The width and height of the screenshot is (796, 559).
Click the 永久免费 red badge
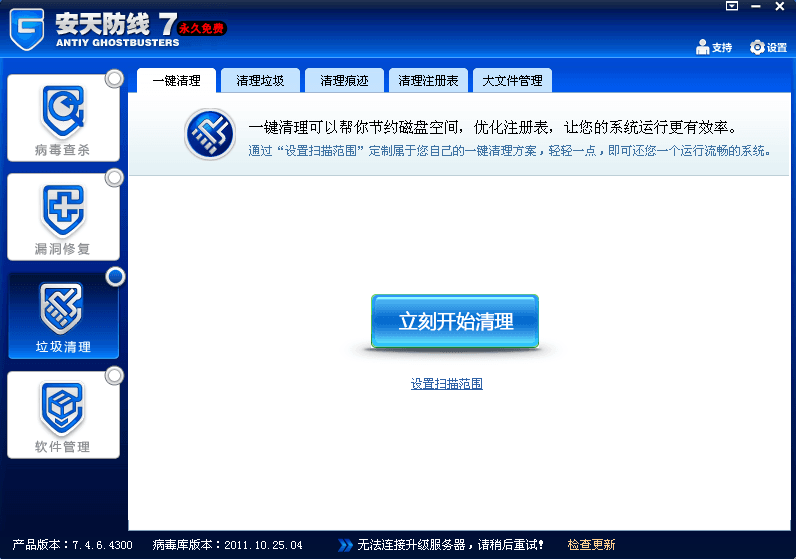pos(202,28)
